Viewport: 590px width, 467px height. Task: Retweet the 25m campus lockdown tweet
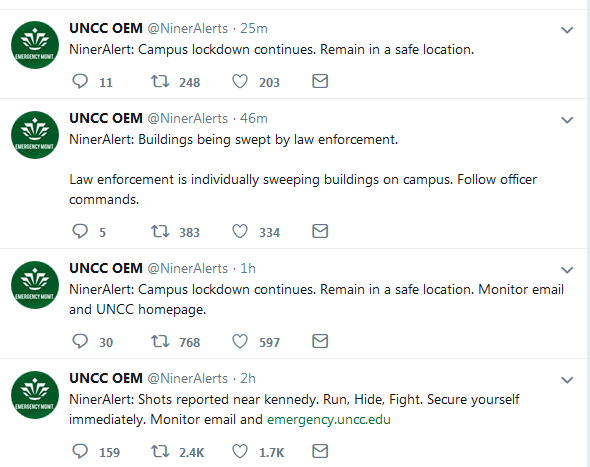coord(160,81)
